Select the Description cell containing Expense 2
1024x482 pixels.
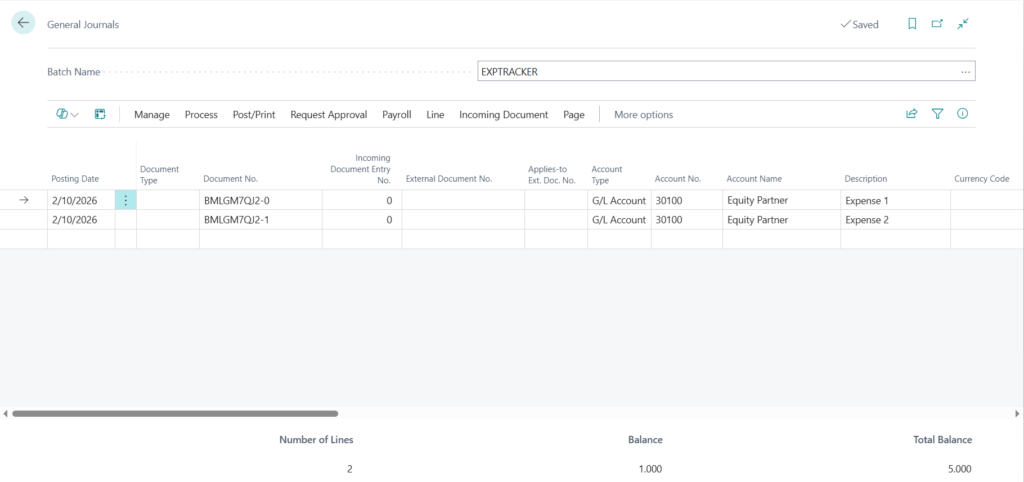894,220
